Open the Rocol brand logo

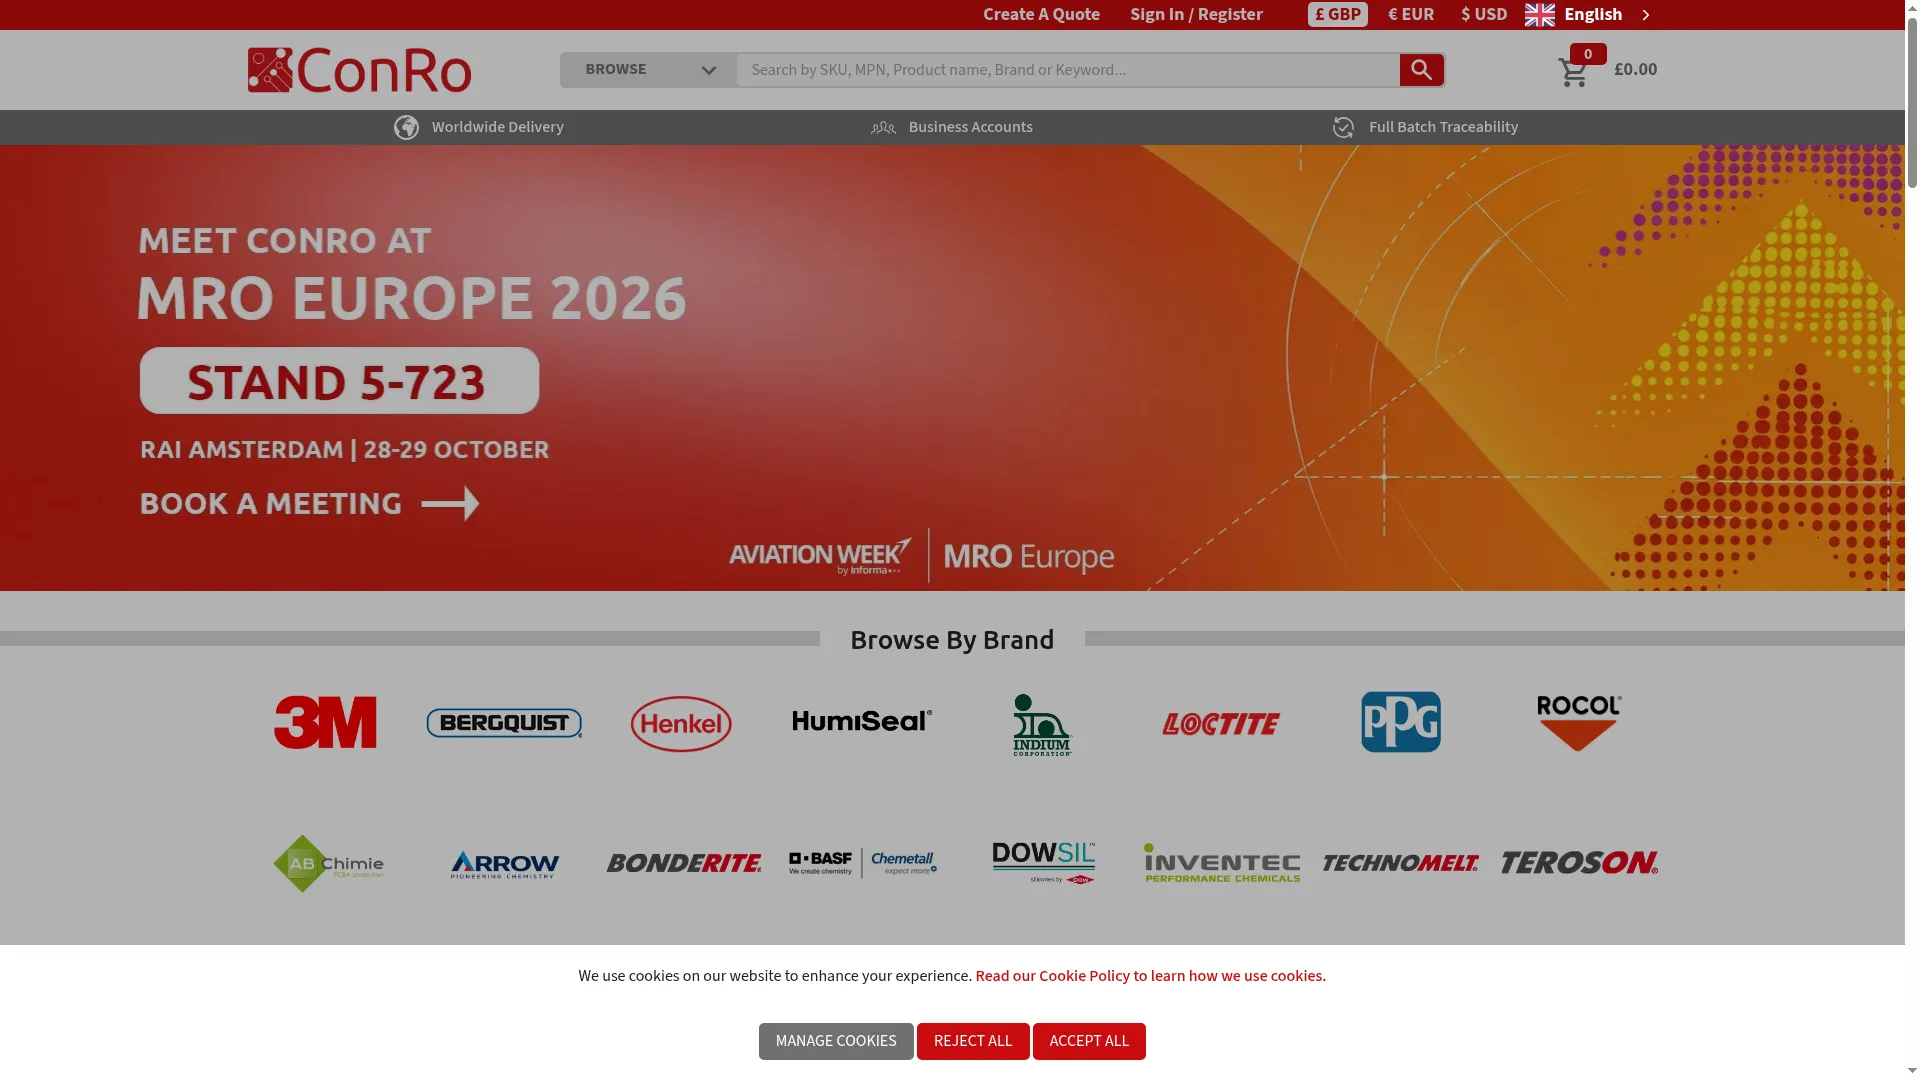click(x=1579, y=723)
